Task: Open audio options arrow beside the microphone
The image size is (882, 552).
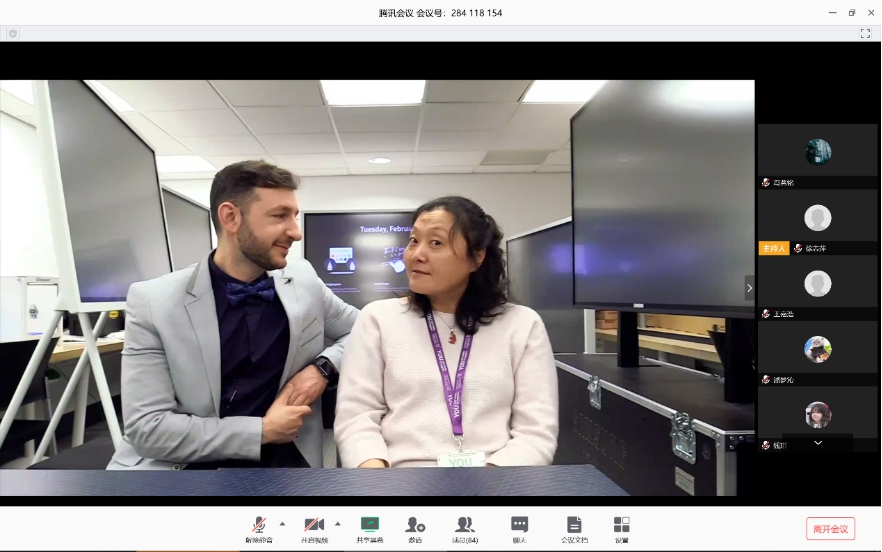Action: [x=282, y=523]
